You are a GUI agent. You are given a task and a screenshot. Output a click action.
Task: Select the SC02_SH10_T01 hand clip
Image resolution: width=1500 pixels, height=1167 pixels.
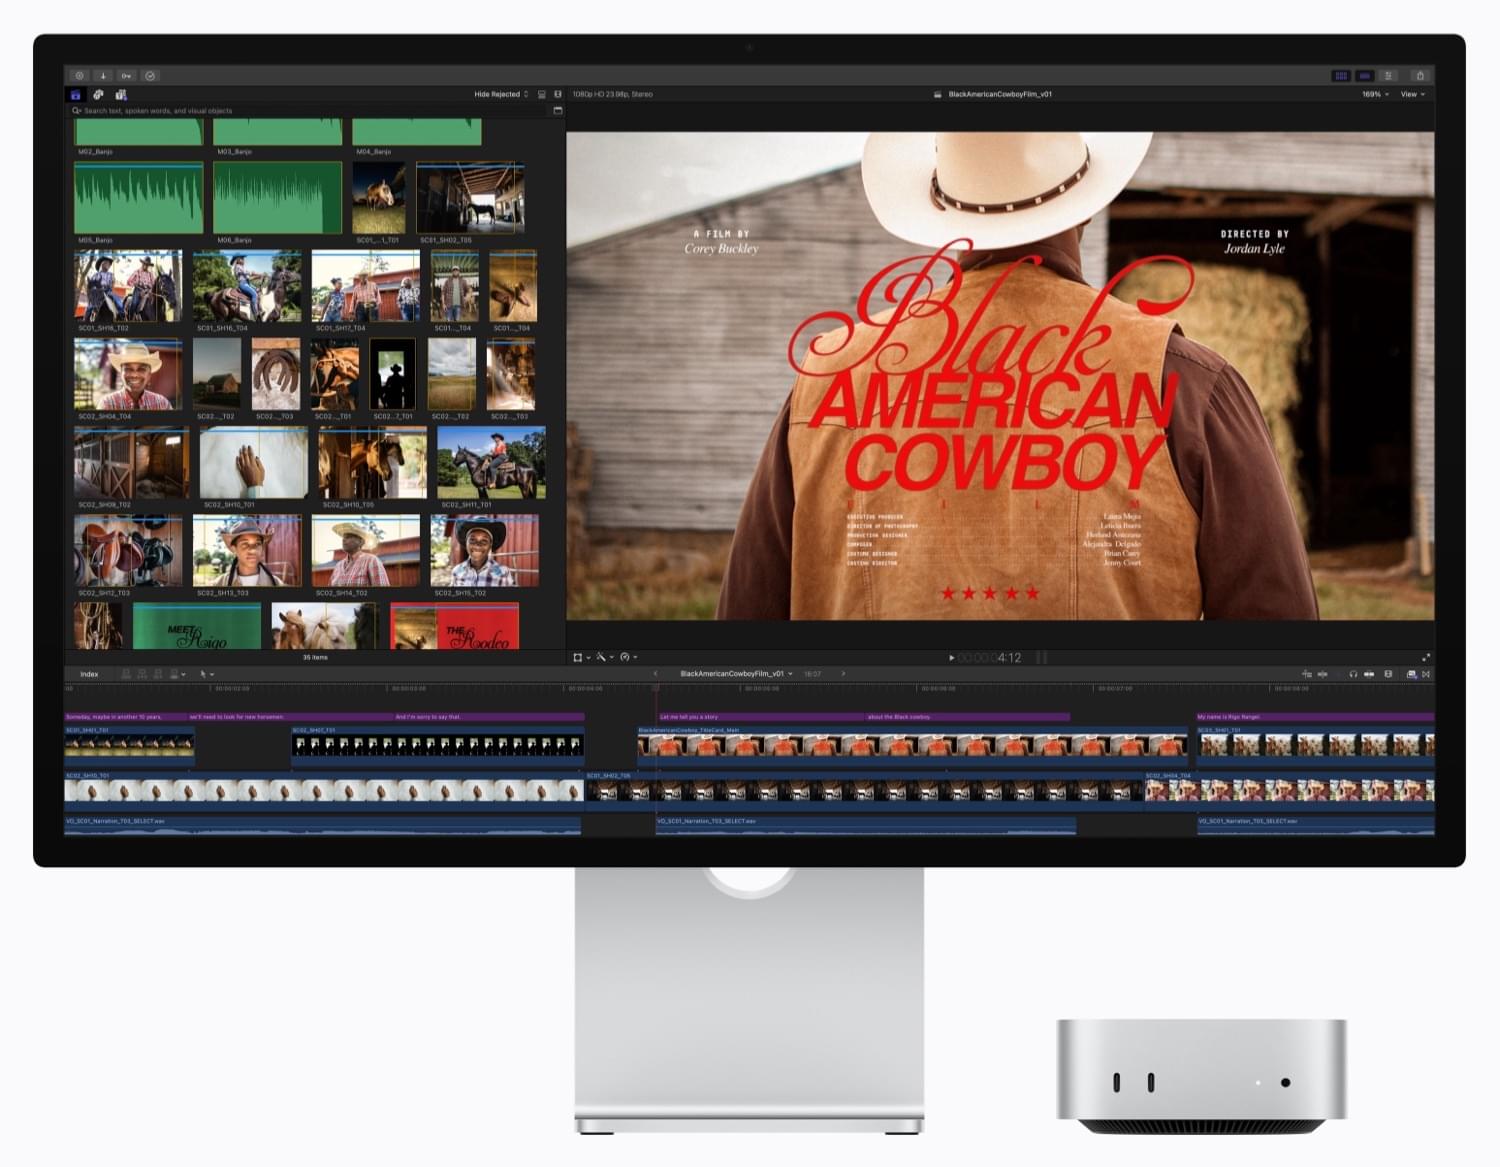(254, 462)
